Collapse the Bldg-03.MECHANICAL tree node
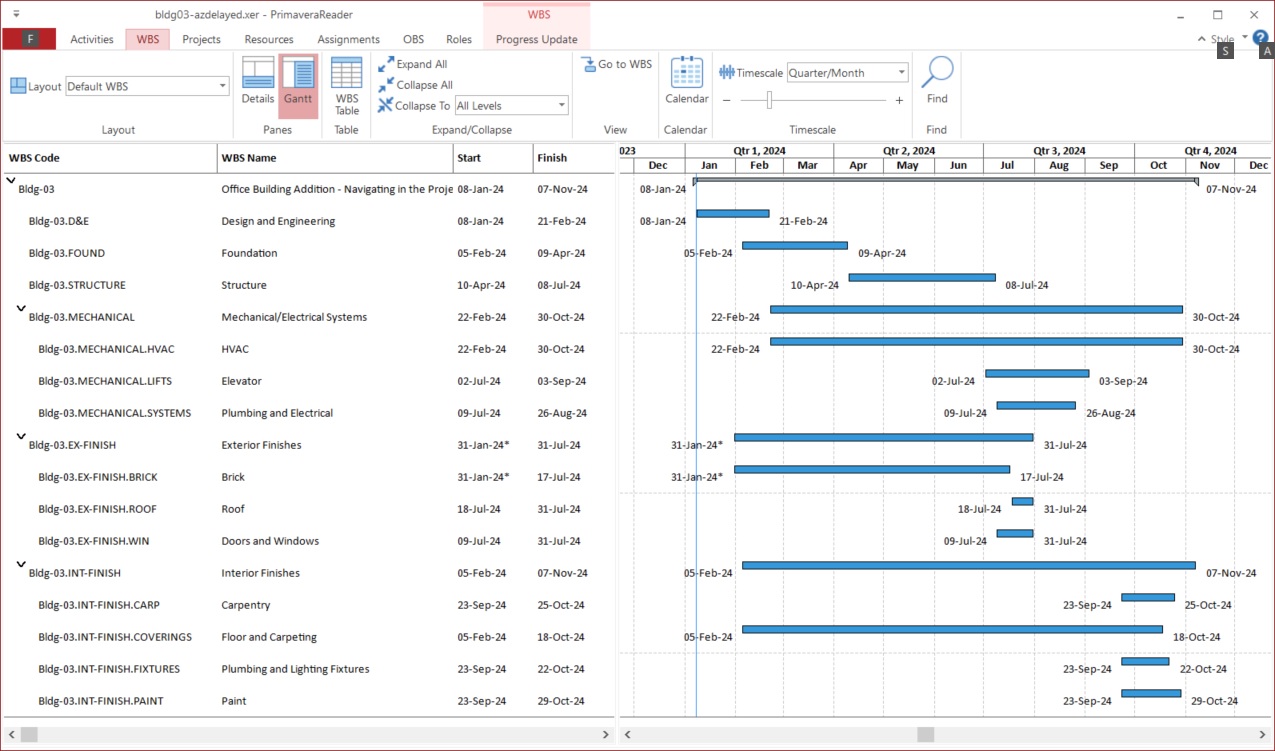This screenshot has width=1275, height=751. point(21,309)
